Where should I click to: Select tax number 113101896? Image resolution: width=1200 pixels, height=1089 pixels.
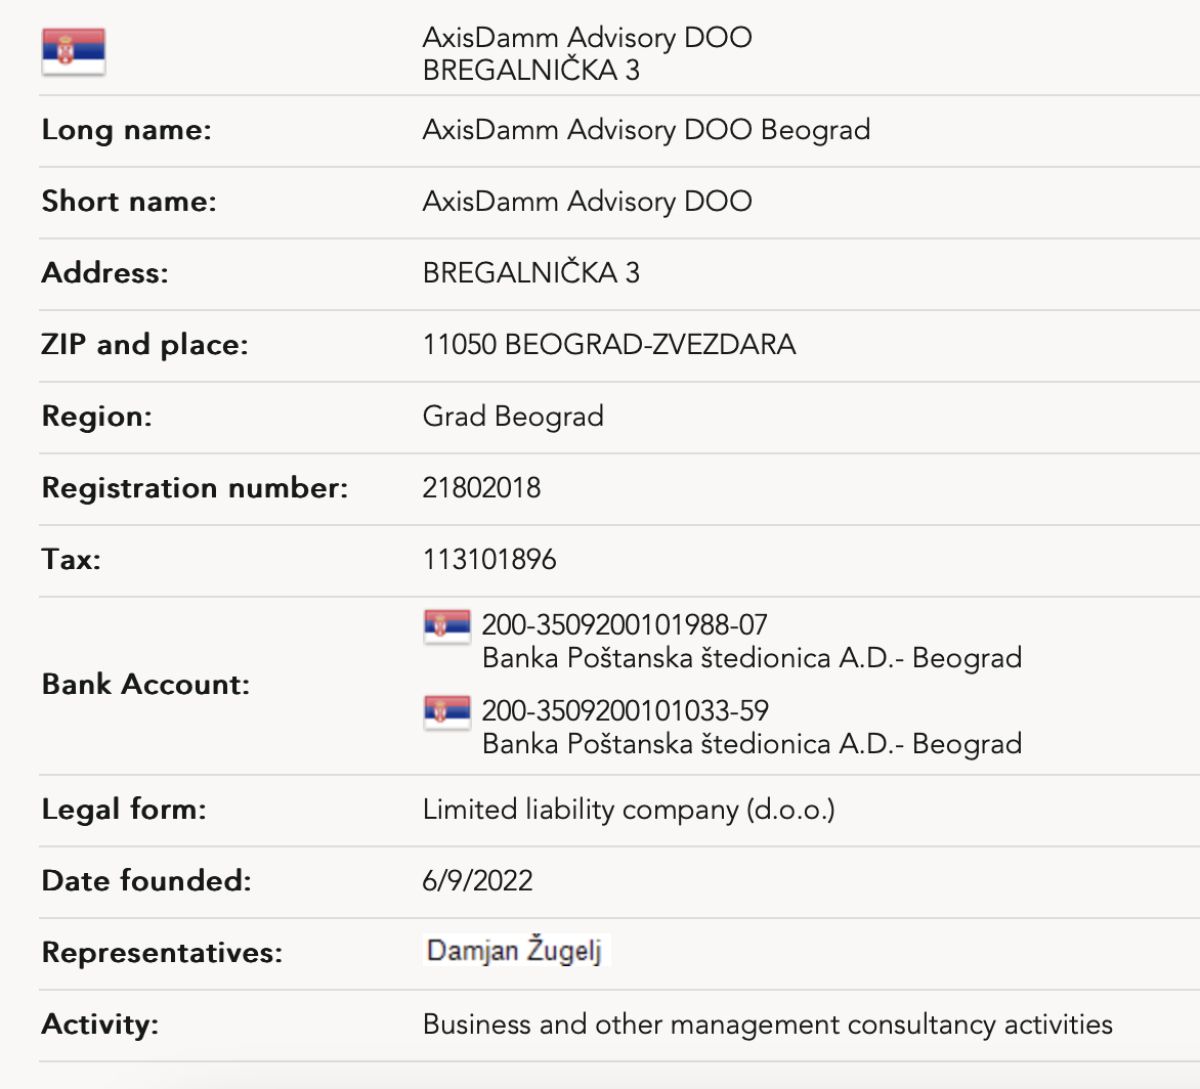click(x=489, y=559)
